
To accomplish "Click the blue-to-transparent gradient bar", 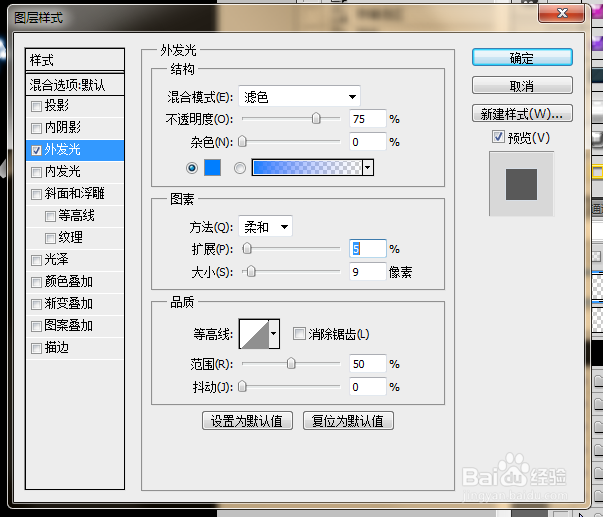I will (x=307, y=167).
